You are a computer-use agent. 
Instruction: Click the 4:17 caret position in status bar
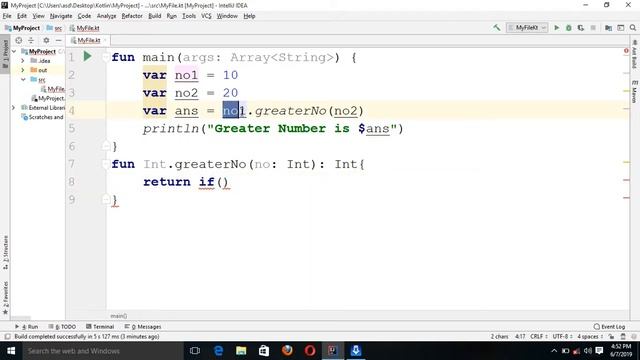coord(520,337)
